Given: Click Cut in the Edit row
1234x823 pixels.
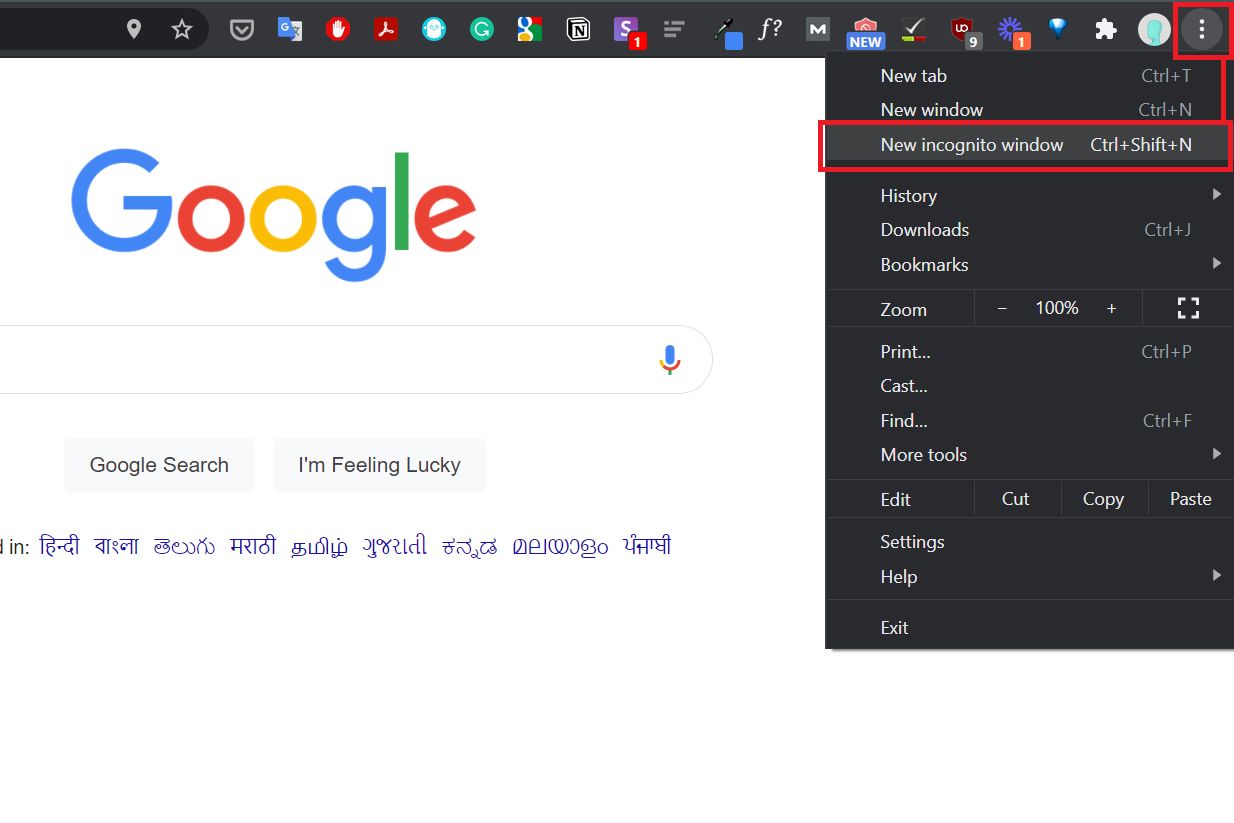Looking at the screenshot, I should (1015, 498).
